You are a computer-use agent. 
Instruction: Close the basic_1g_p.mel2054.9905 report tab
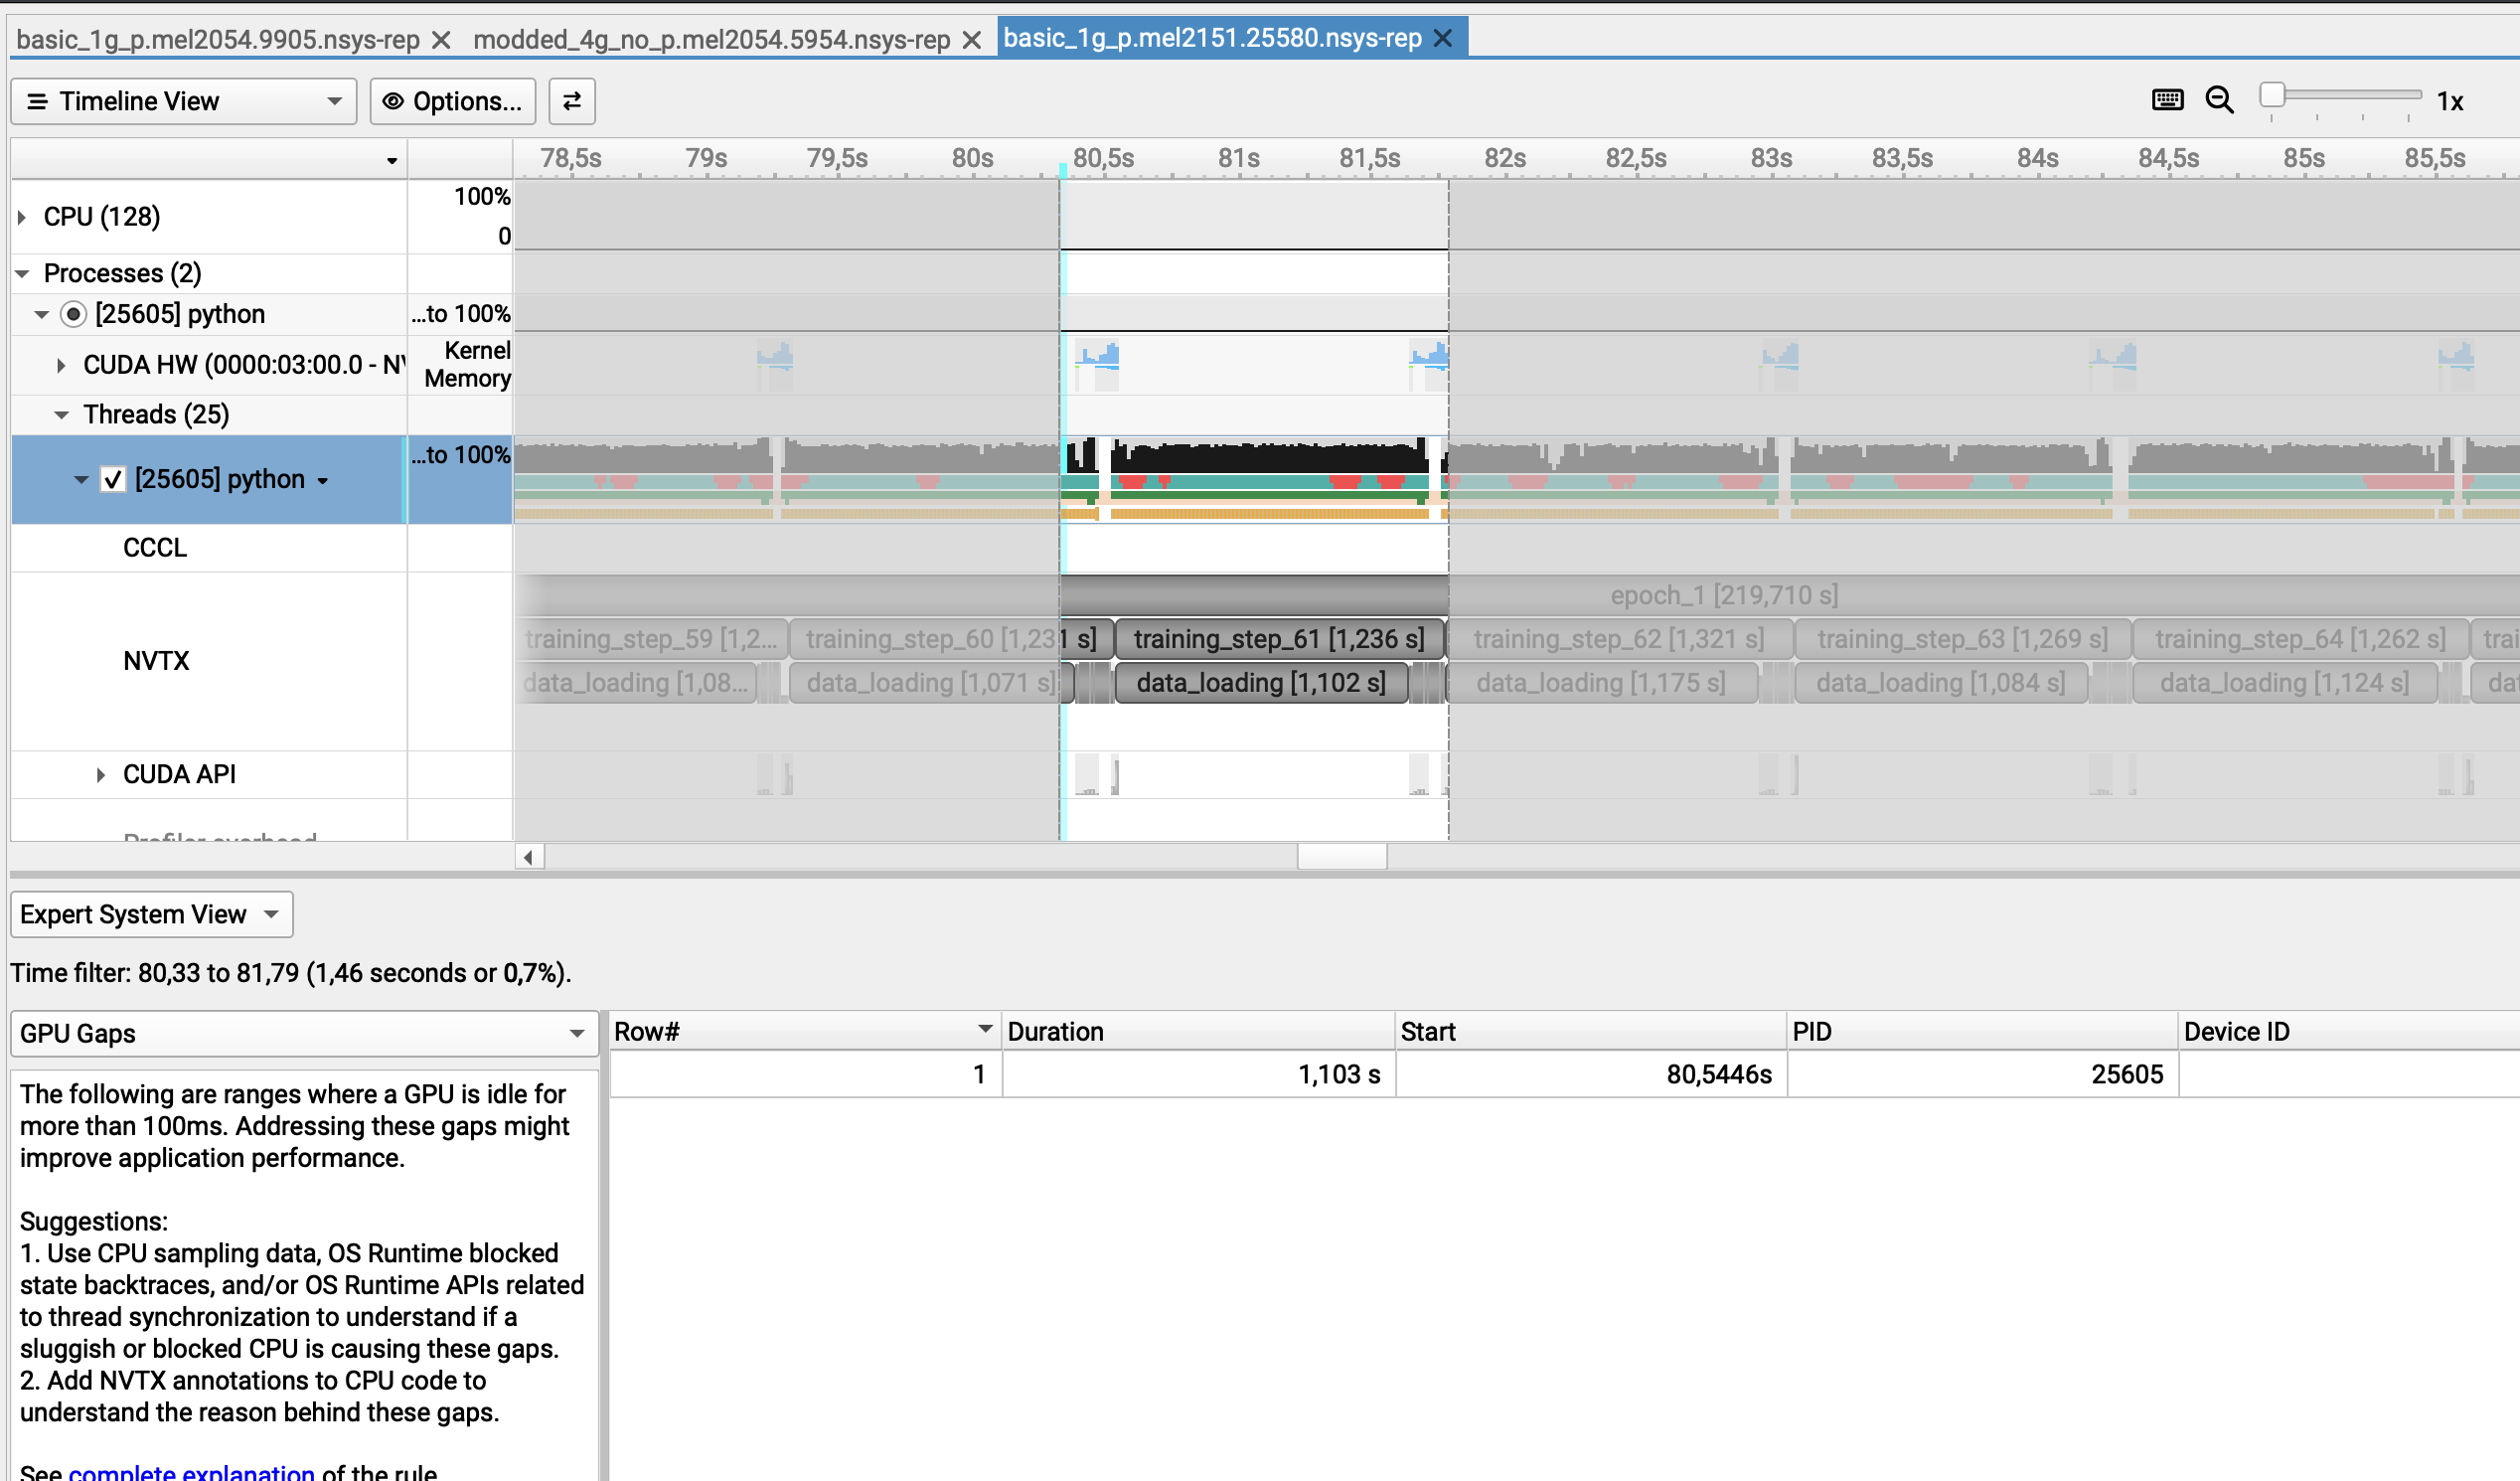pyautogui.click(x=441, y=40)
